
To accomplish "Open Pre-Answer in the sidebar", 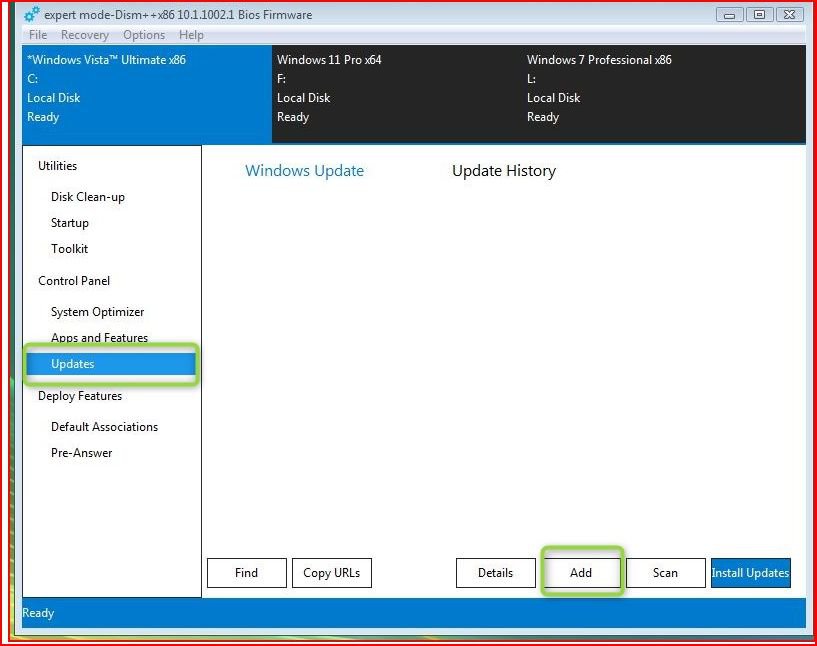I will tap(81, 453).
